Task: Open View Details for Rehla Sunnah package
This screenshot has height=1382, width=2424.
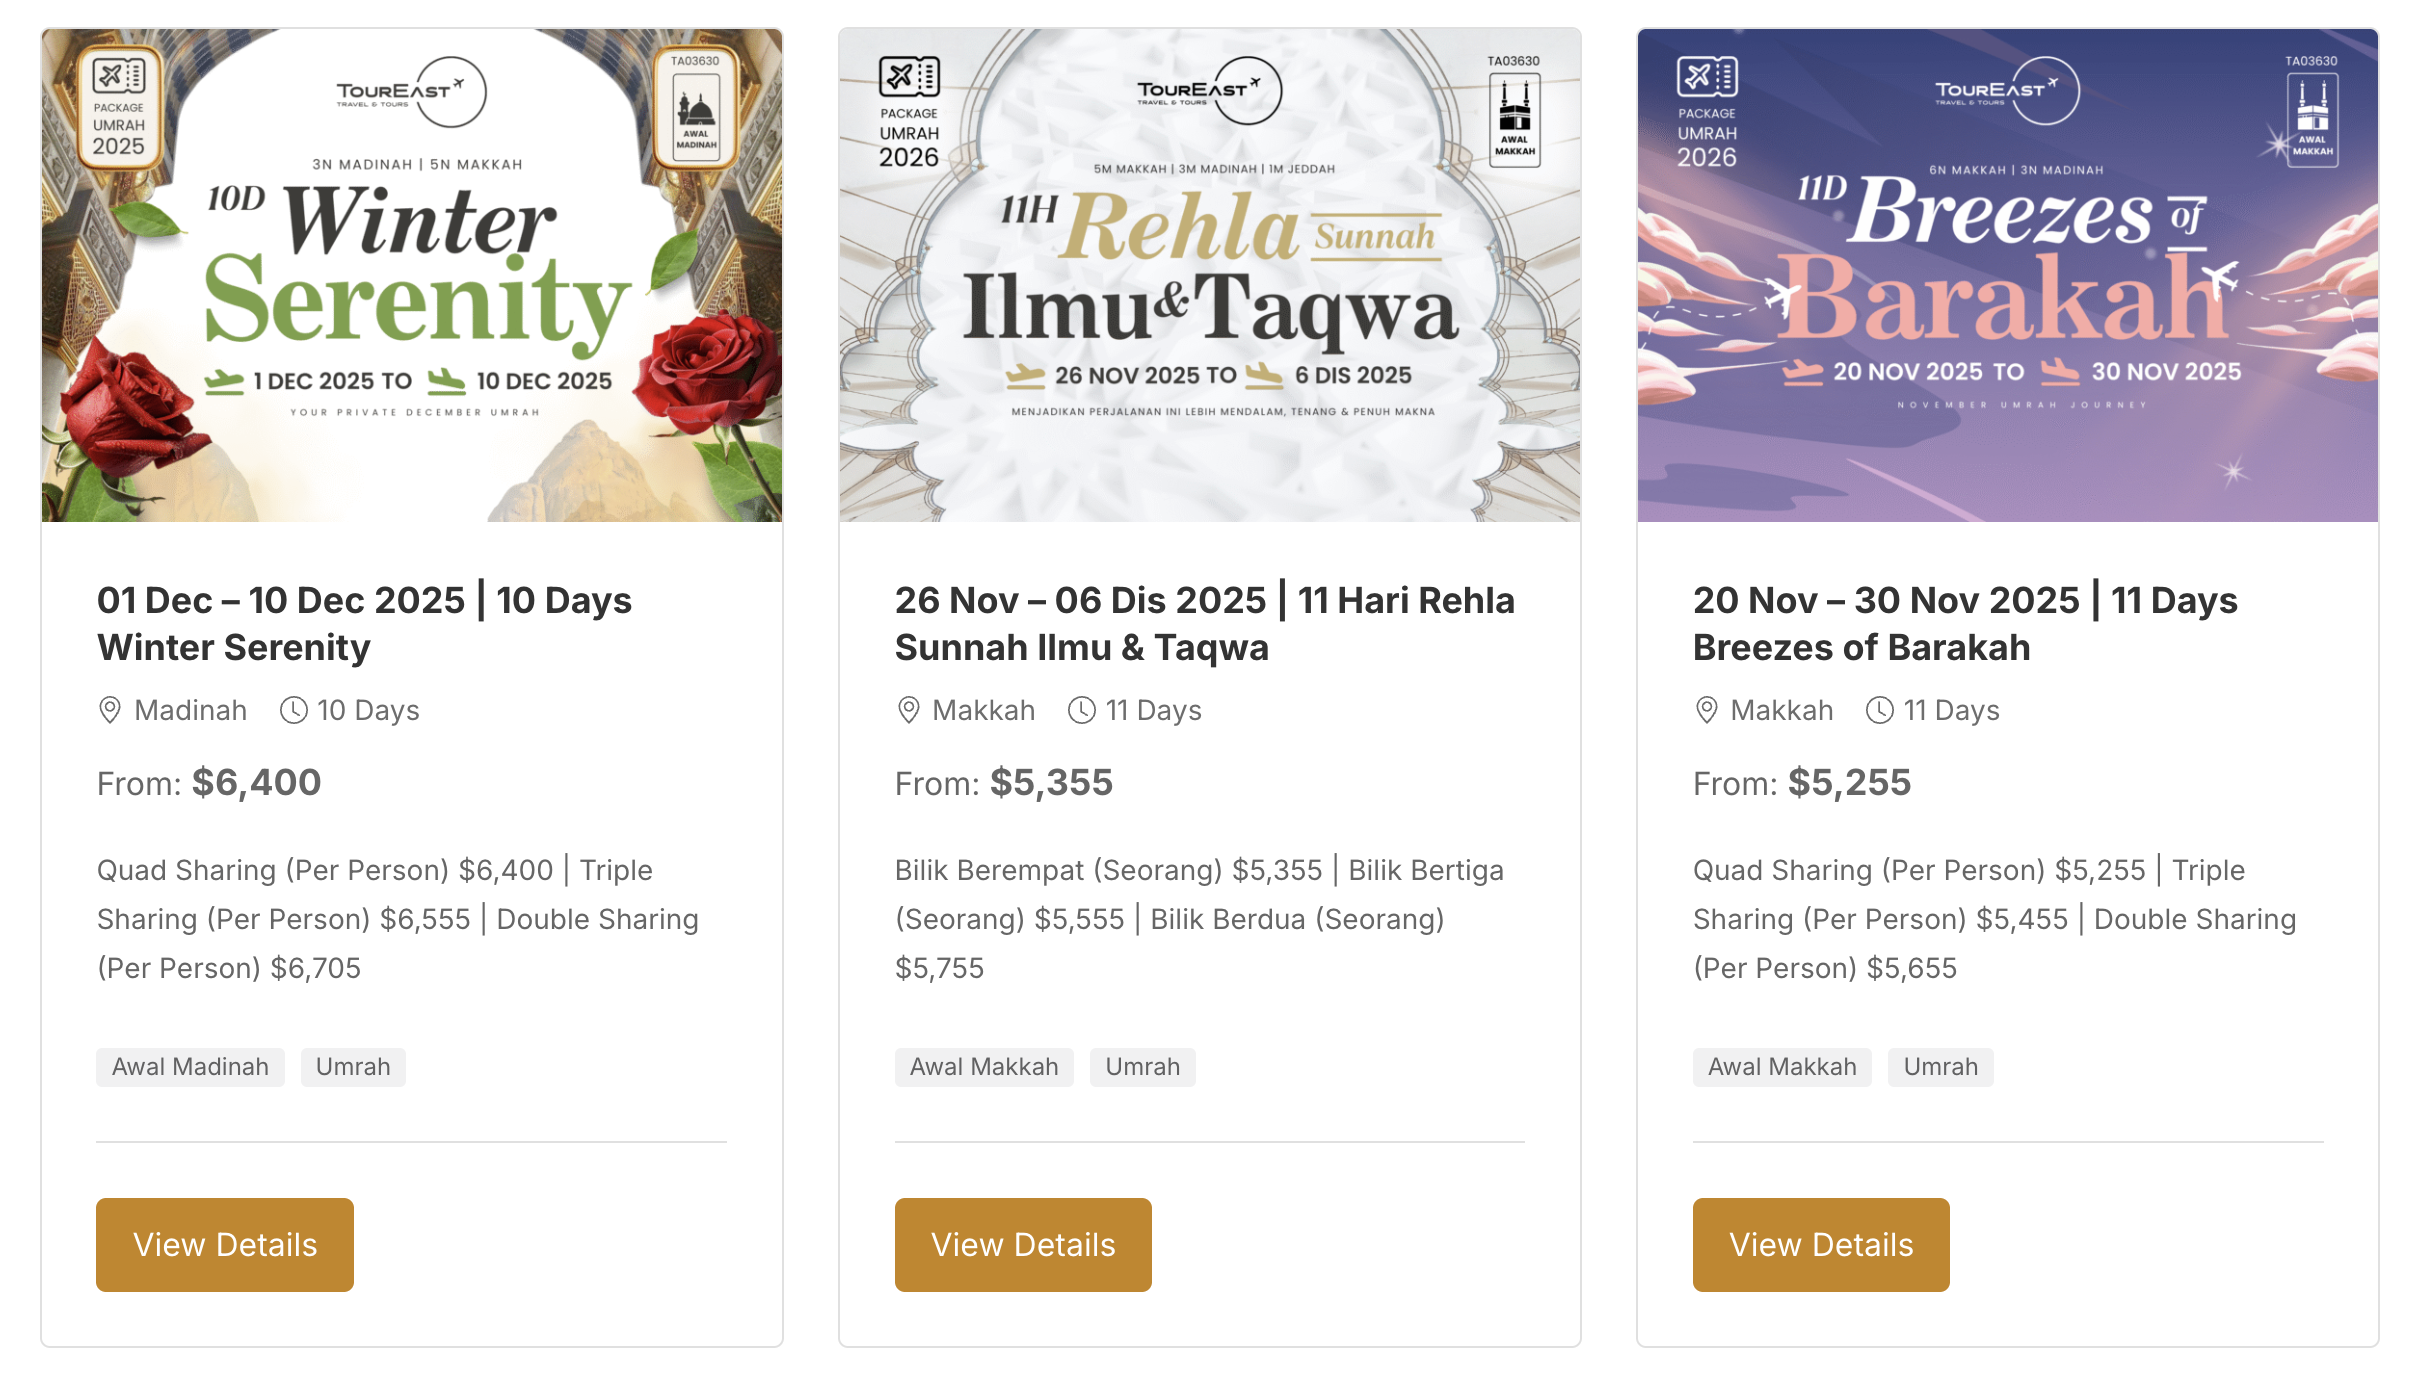Action: point(1023,1244)
